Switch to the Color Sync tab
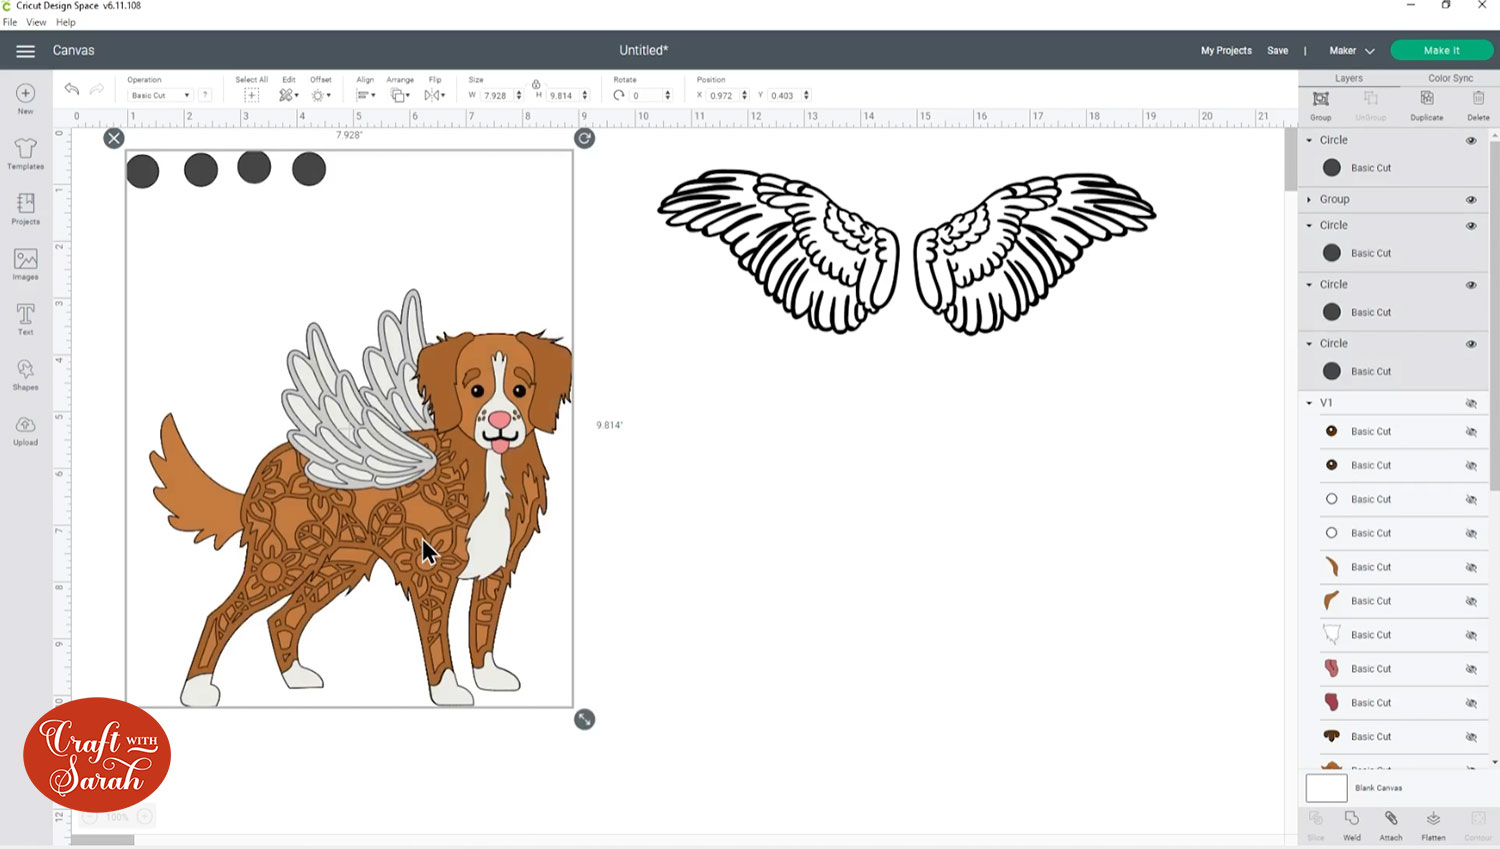The height and width of the screenshot is (849, 1500). (1450, 78)
